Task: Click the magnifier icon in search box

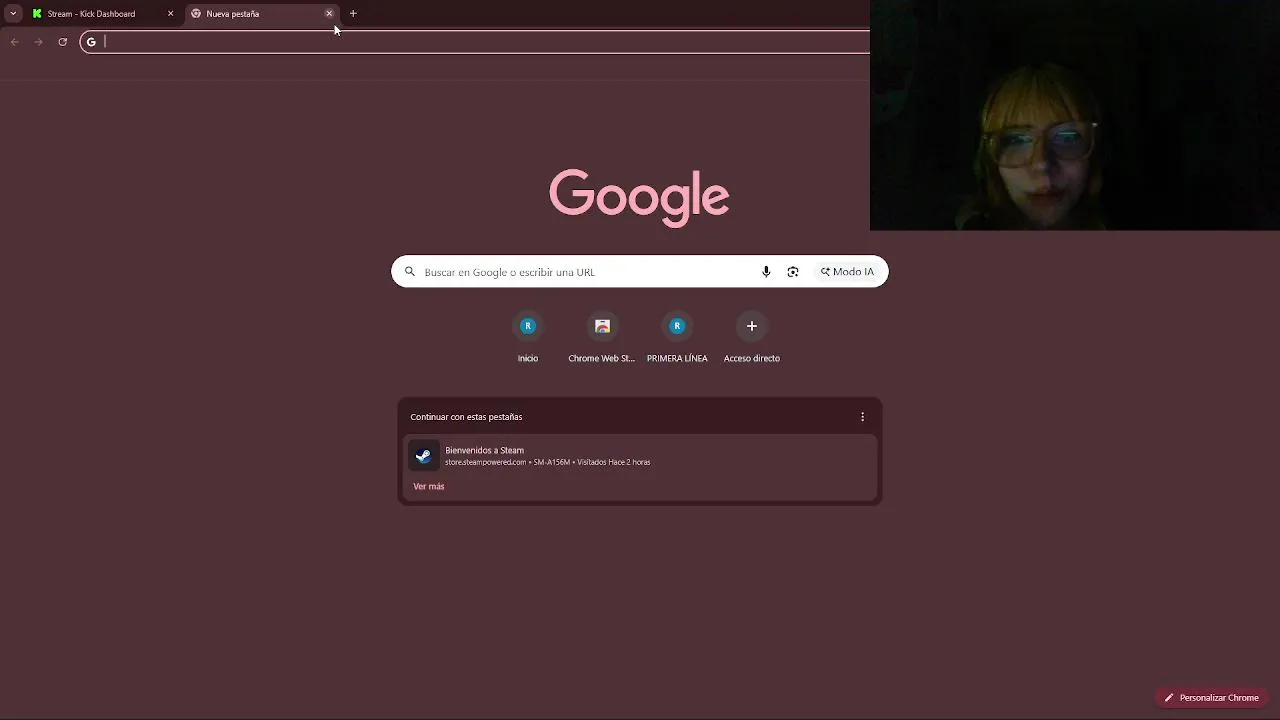Action: pos(410,272)
